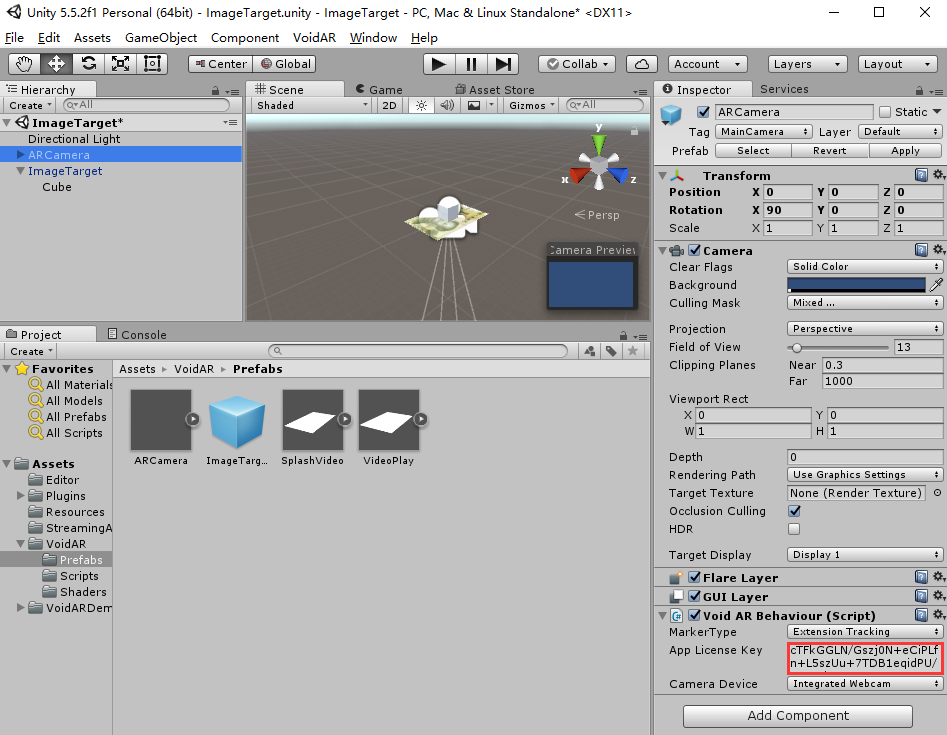Start Play mode
This screenshot has width=947, height=735.
coord(439,64)
